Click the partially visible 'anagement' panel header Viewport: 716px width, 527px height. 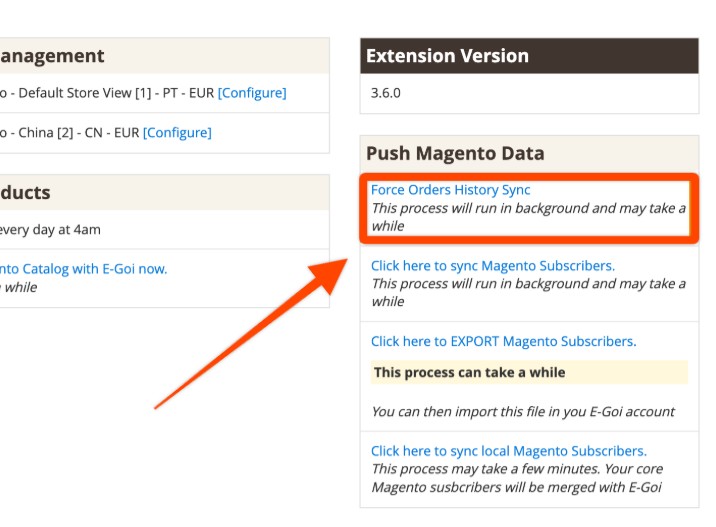click(52, 56)
